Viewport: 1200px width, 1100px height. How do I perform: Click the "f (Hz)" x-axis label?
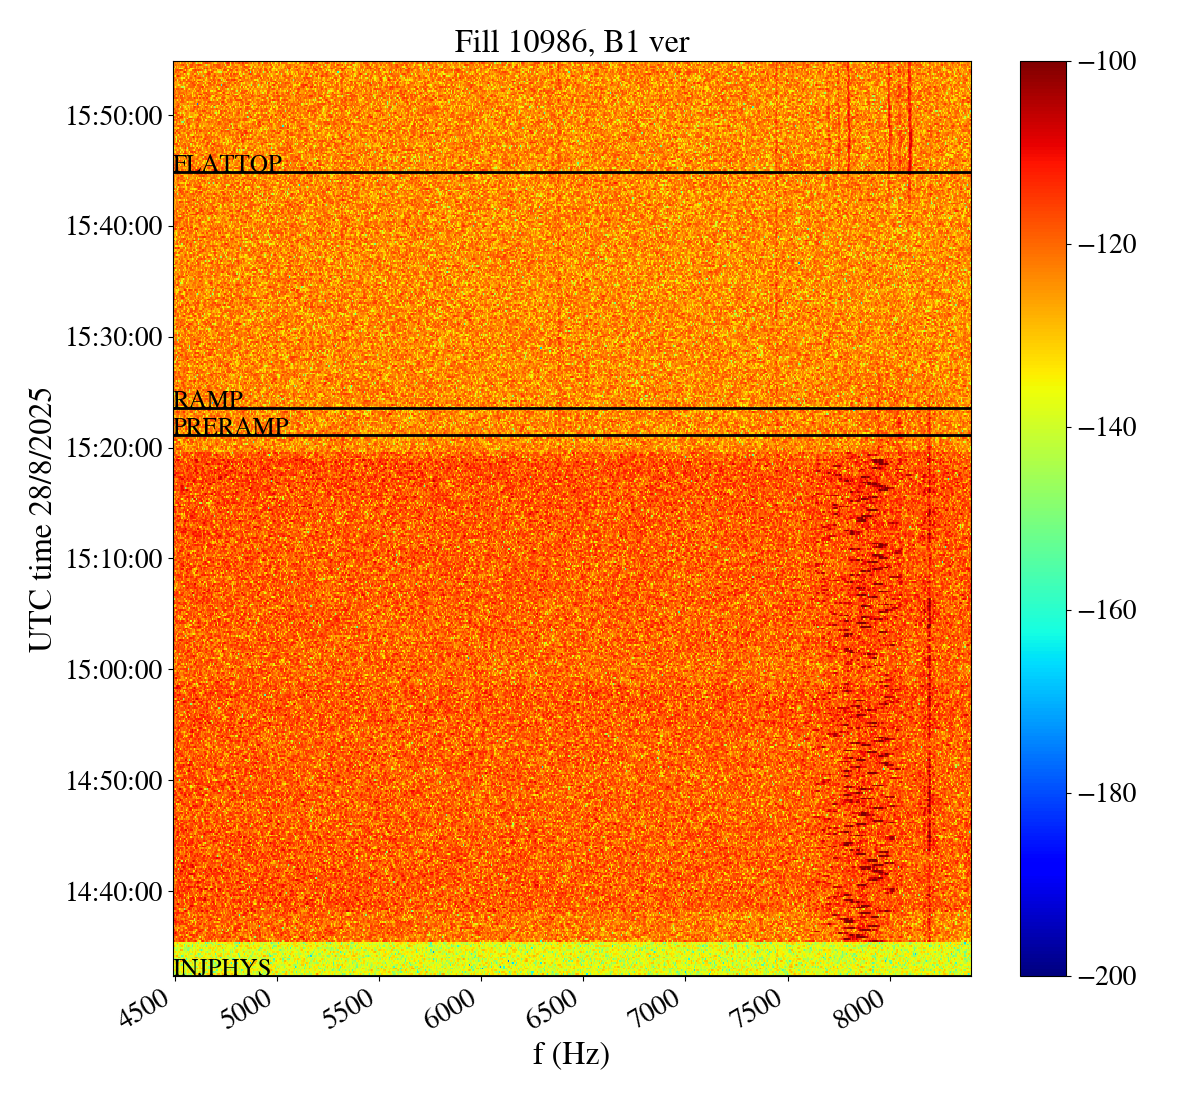(571, 1054)
